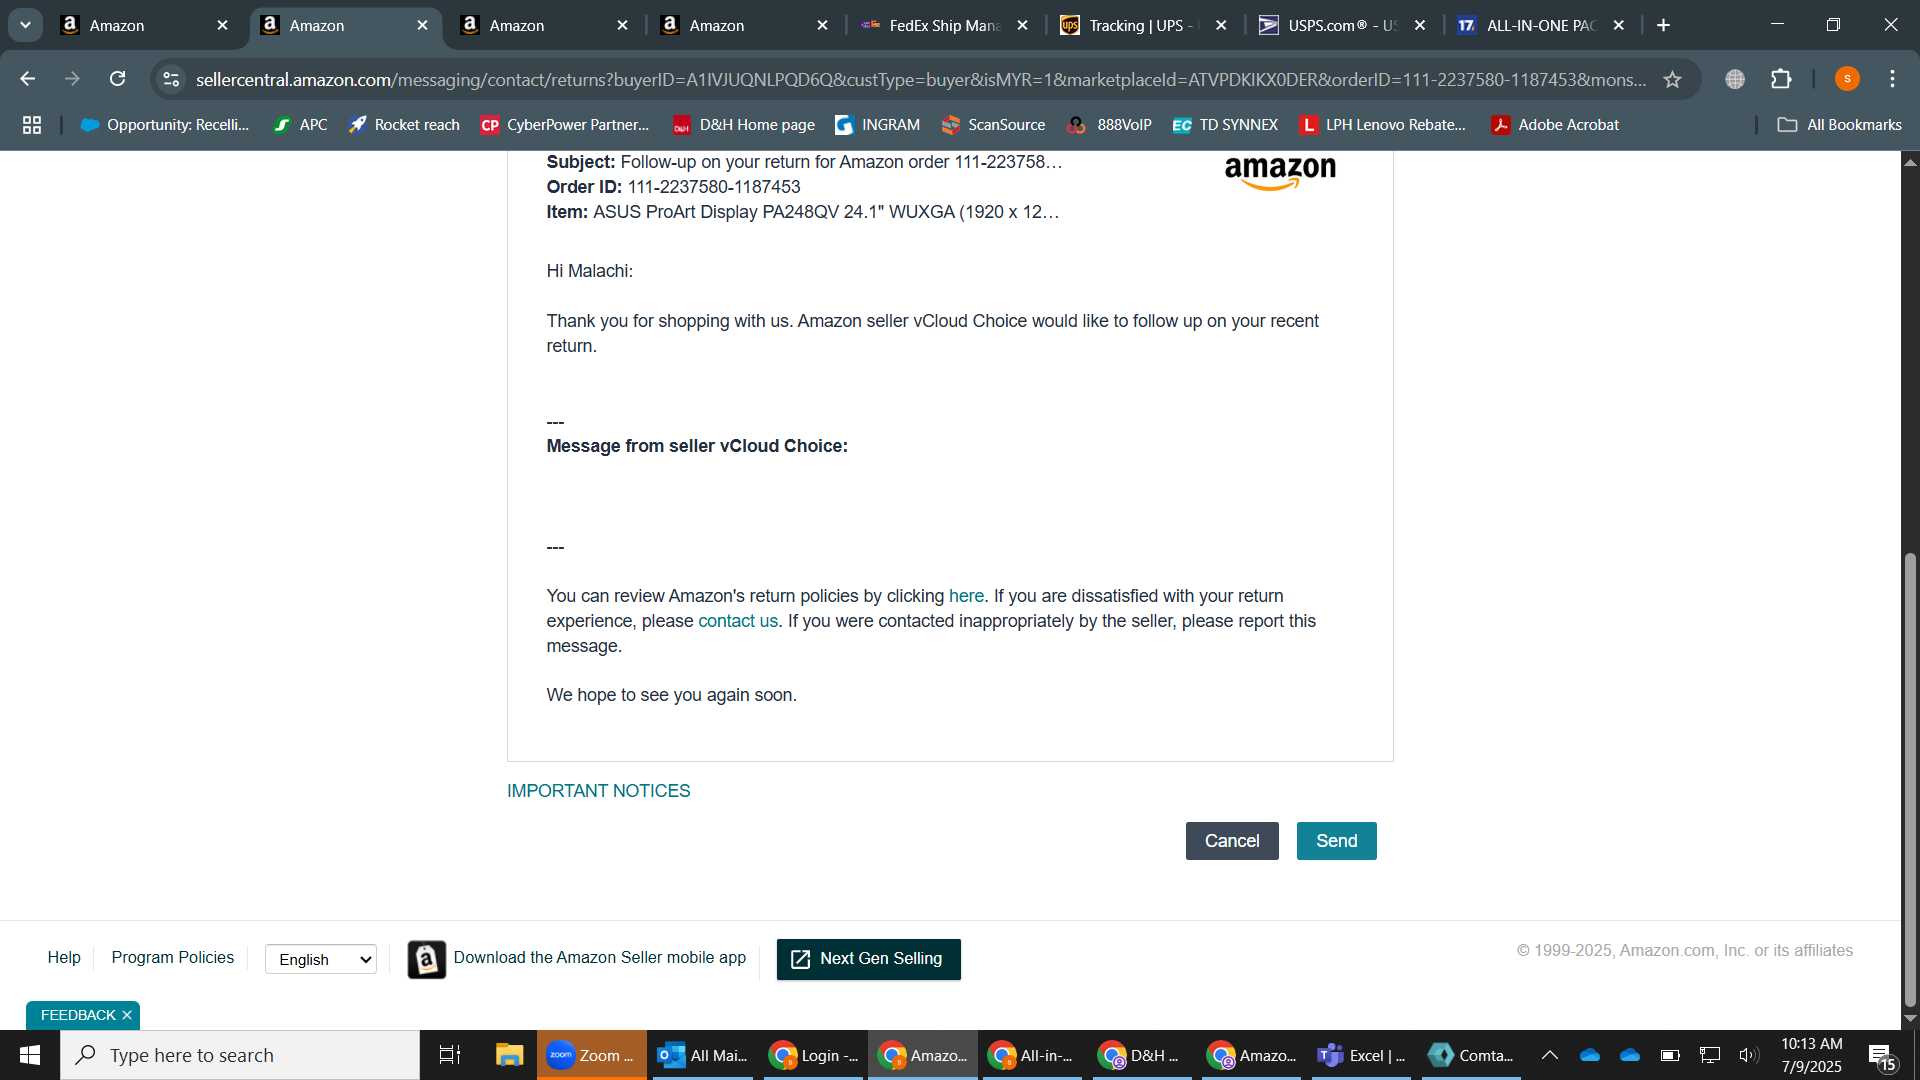The width and height of the screenshot is (1920, 1080).
Task: Show hidden system tray icons
Action: [x=1549, y=1055]
